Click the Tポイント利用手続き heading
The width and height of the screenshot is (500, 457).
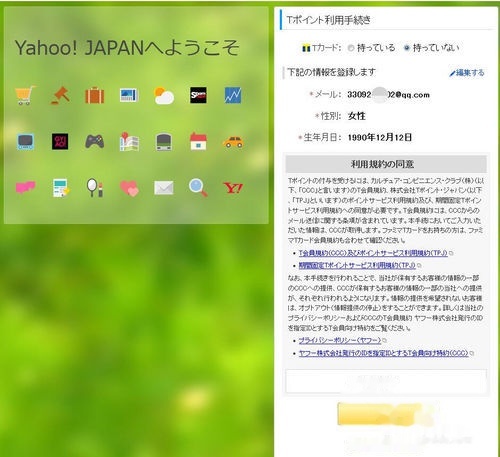[x=329, y=20]
